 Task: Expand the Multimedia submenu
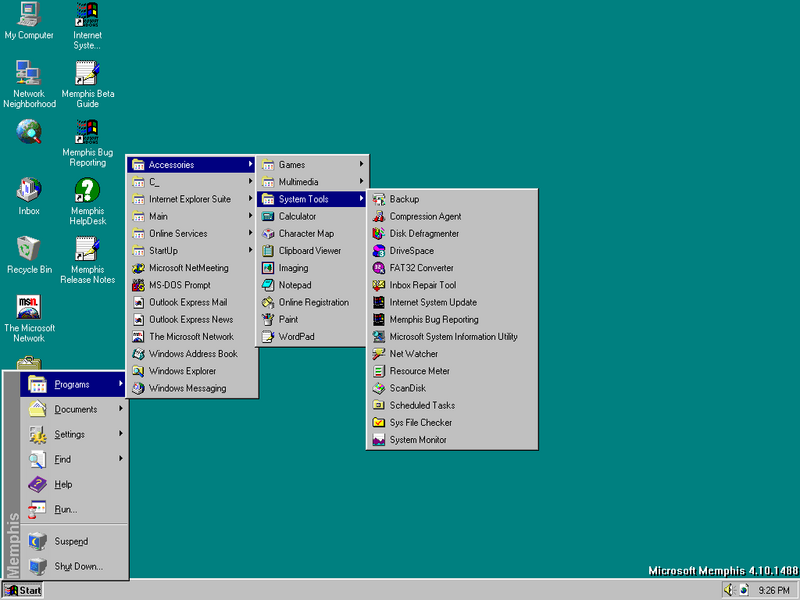298,182
